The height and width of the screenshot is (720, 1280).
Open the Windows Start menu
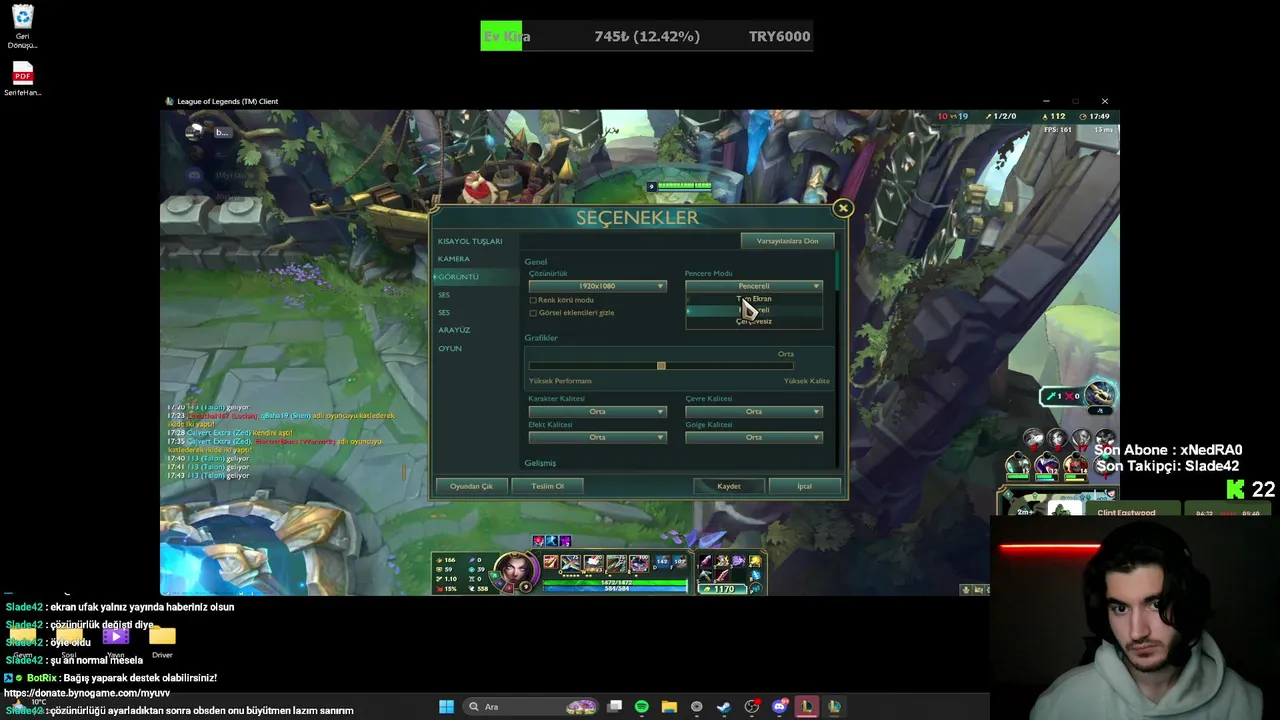pyautogui.click(x=446, y=707)
